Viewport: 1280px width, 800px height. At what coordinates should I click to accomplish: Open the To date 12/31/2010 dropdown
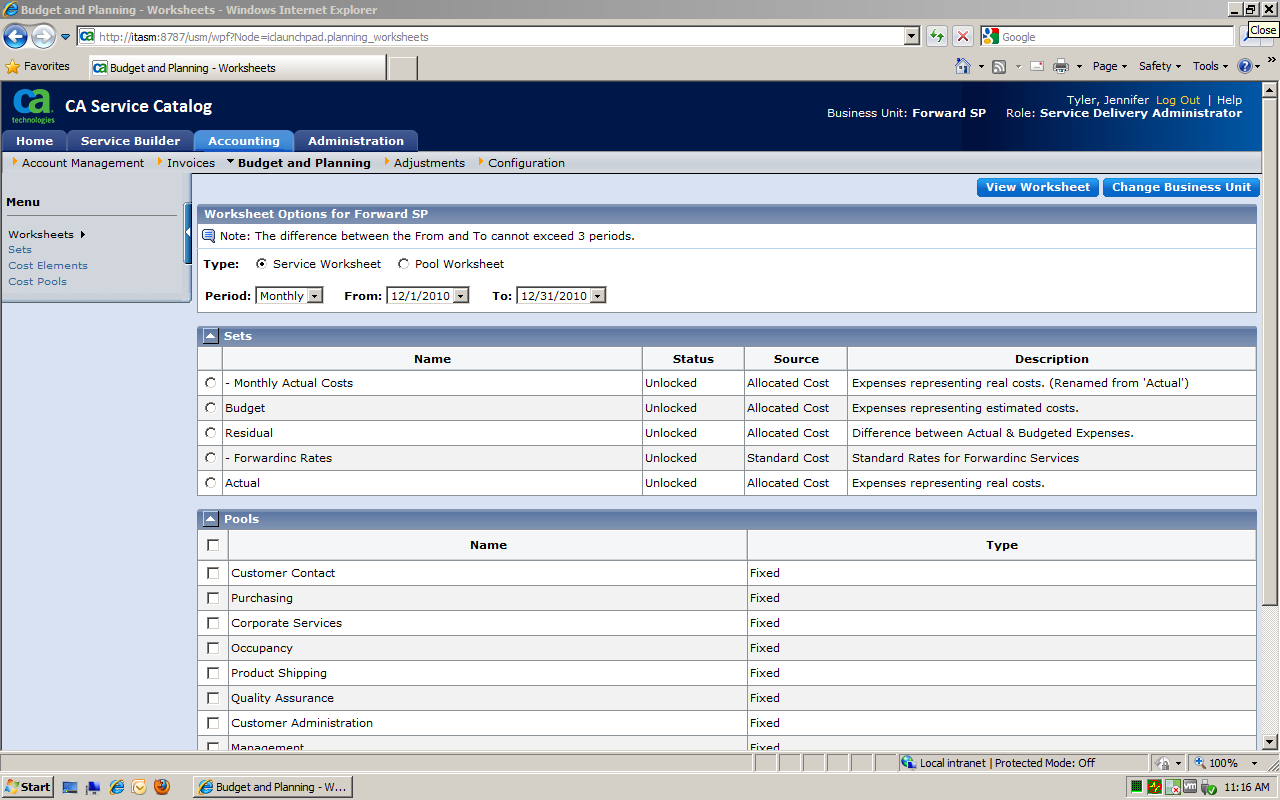click(562, 296)
